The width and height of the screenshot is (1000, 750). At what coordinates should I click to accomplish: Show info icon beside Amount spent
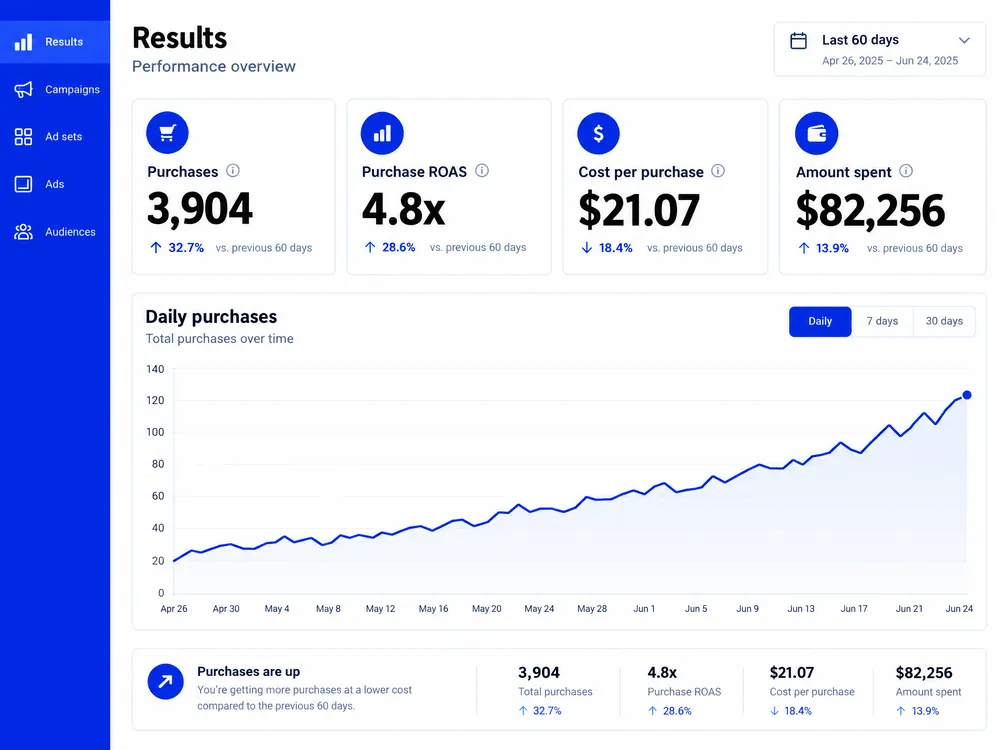point(906,170)
